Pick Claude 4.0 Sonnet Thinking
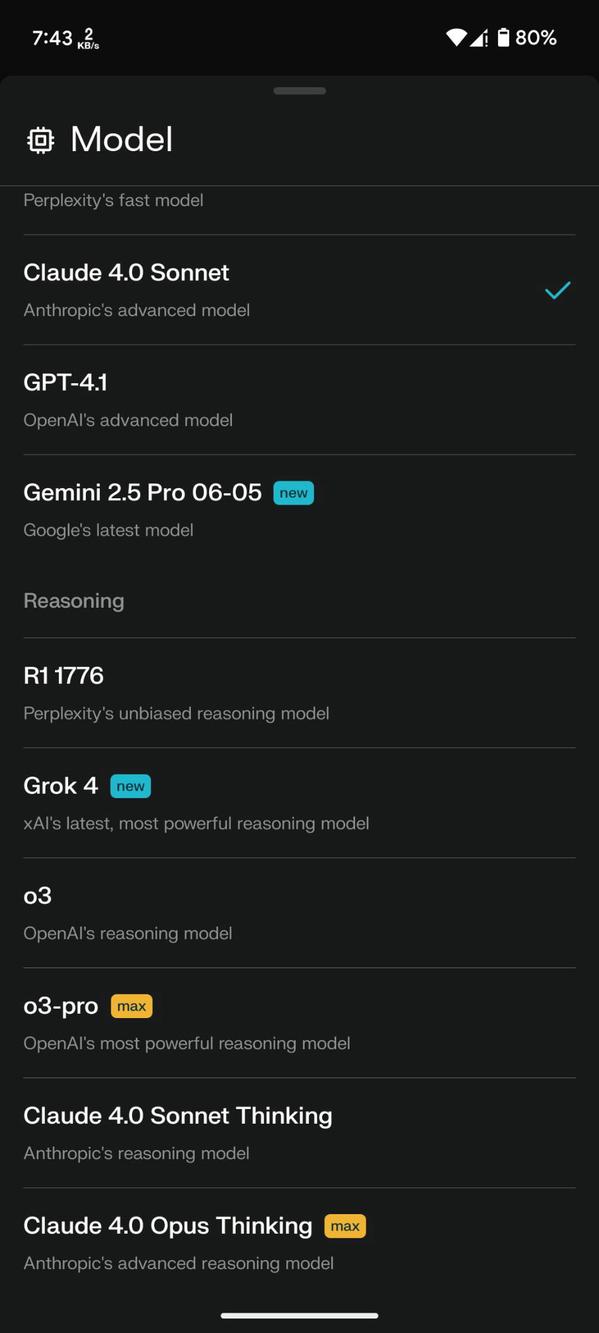 300,1131
